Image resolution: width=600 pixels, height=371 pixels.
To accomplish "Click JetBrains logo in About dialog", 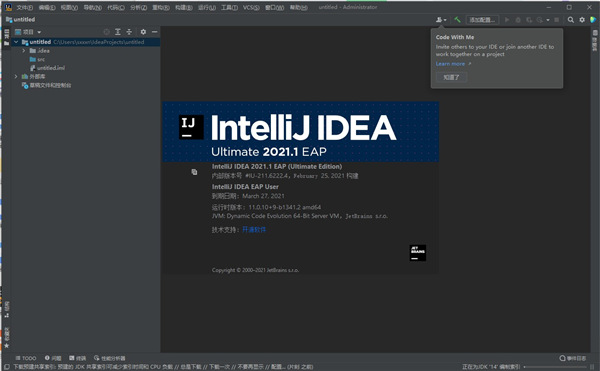I will click(417, 253).
